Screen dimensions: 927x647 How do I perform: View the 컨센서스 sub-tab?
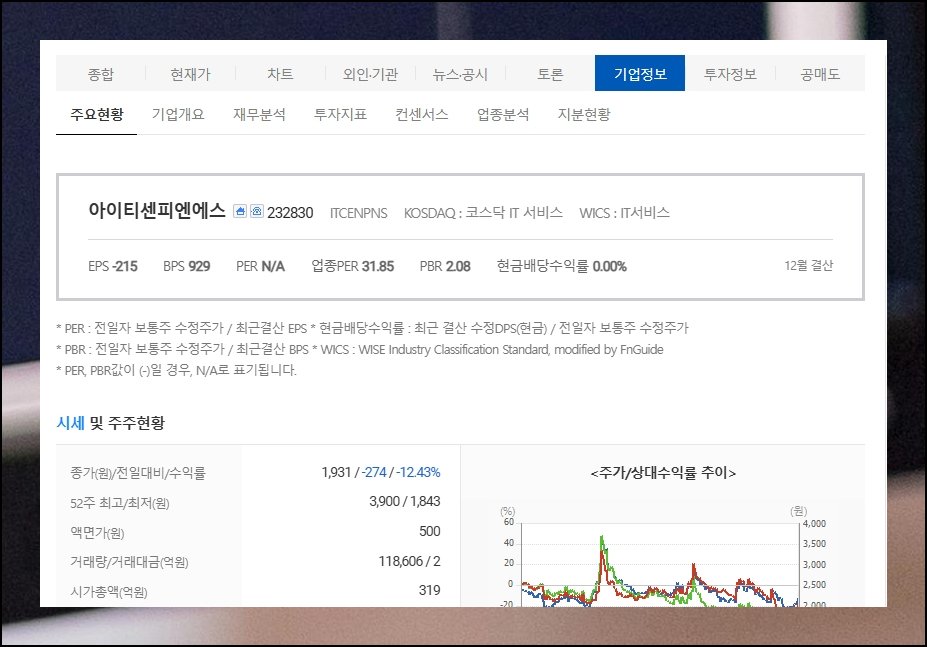point(422,114)
